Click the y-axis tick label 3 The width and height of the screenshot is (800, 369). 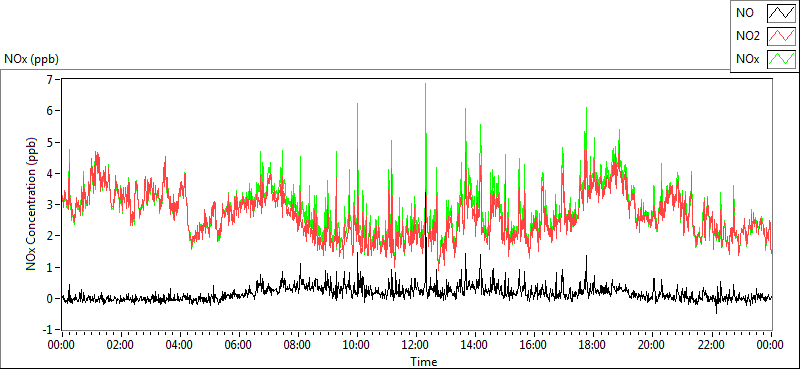[50, 205]
